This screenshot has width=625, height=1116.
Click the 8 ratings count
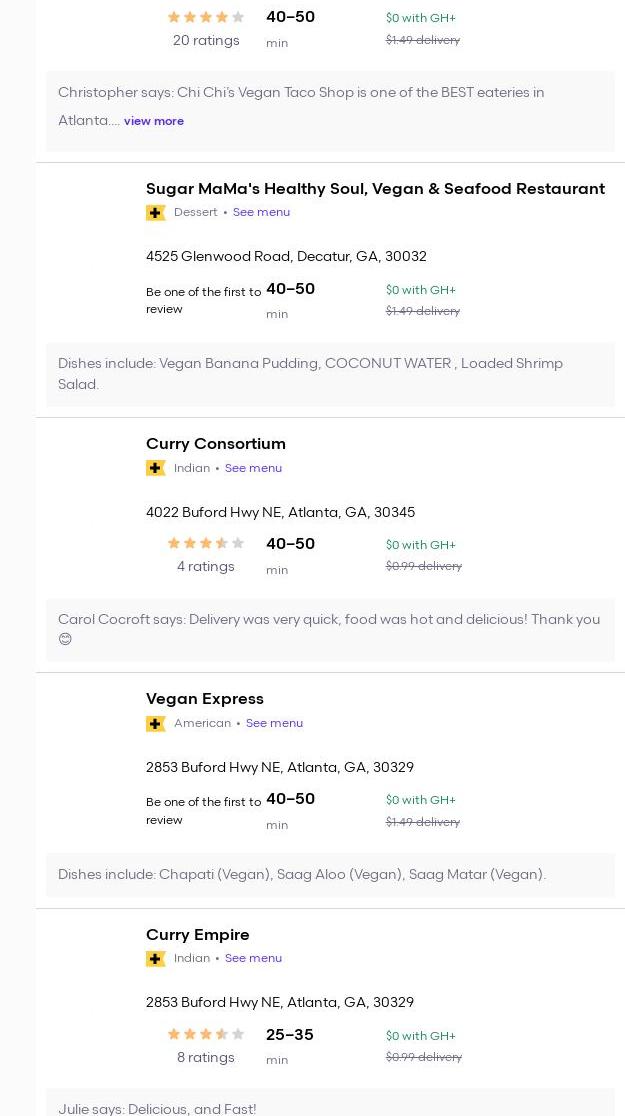point(205,1058)
